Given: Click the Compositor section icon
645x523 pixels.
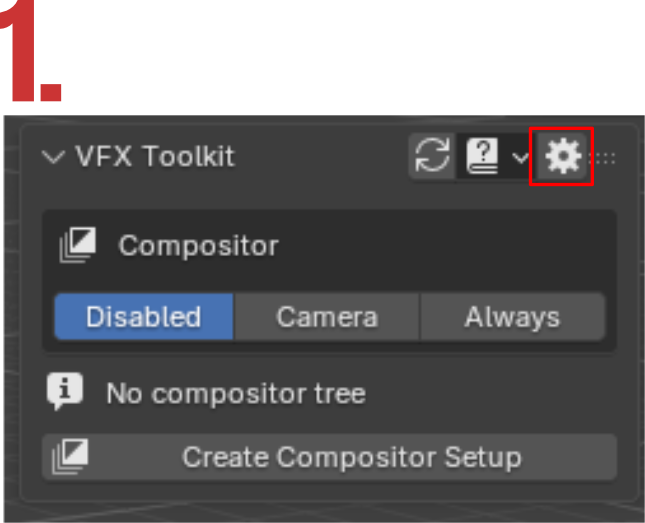Looking at the screenshot, I should (x=78, y=245).
